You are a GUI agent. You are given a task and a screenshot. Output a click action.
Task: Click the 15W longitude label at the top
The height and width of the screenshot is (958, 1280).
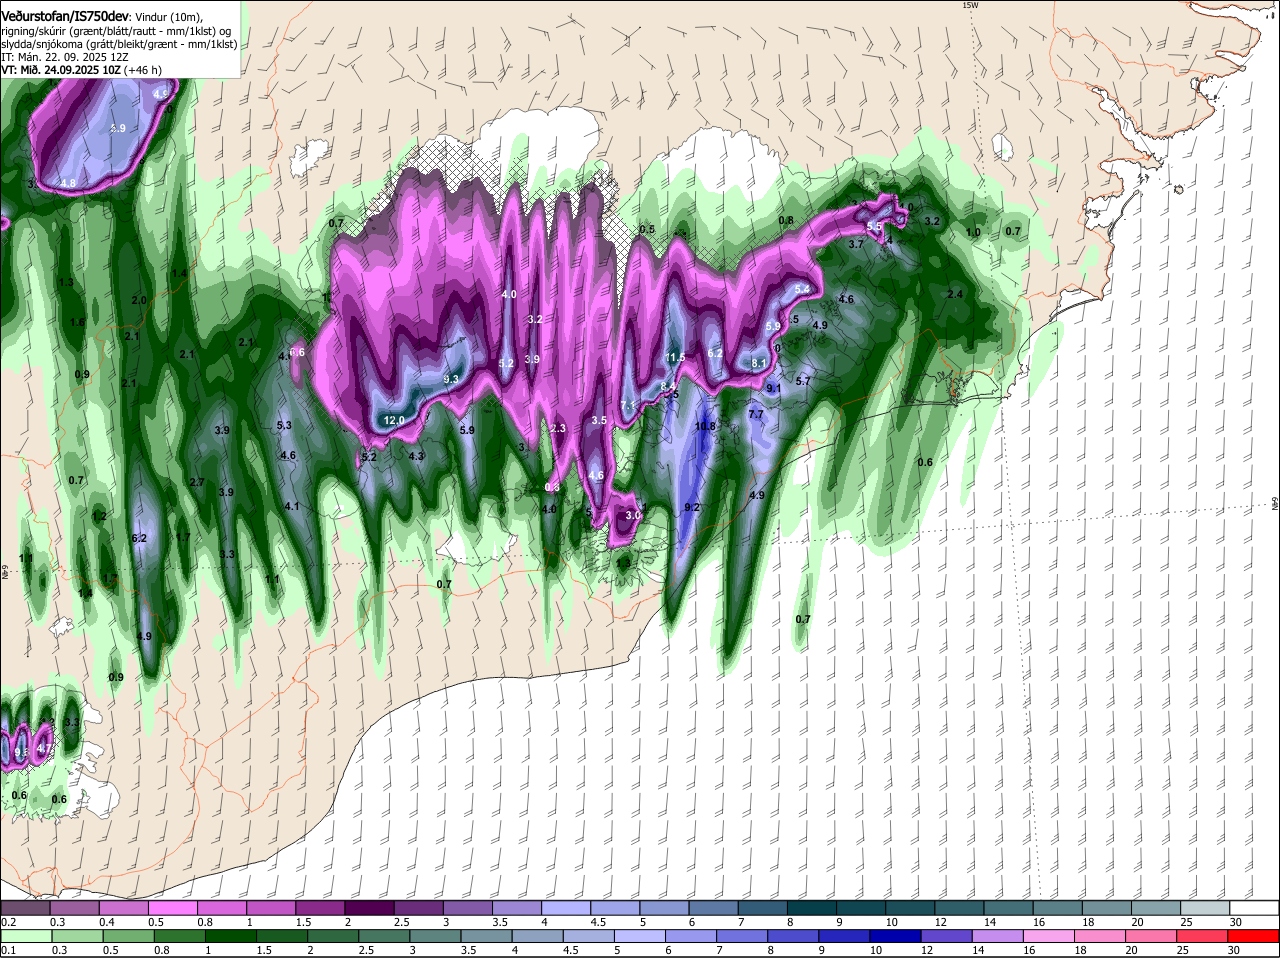click(969, 5)
